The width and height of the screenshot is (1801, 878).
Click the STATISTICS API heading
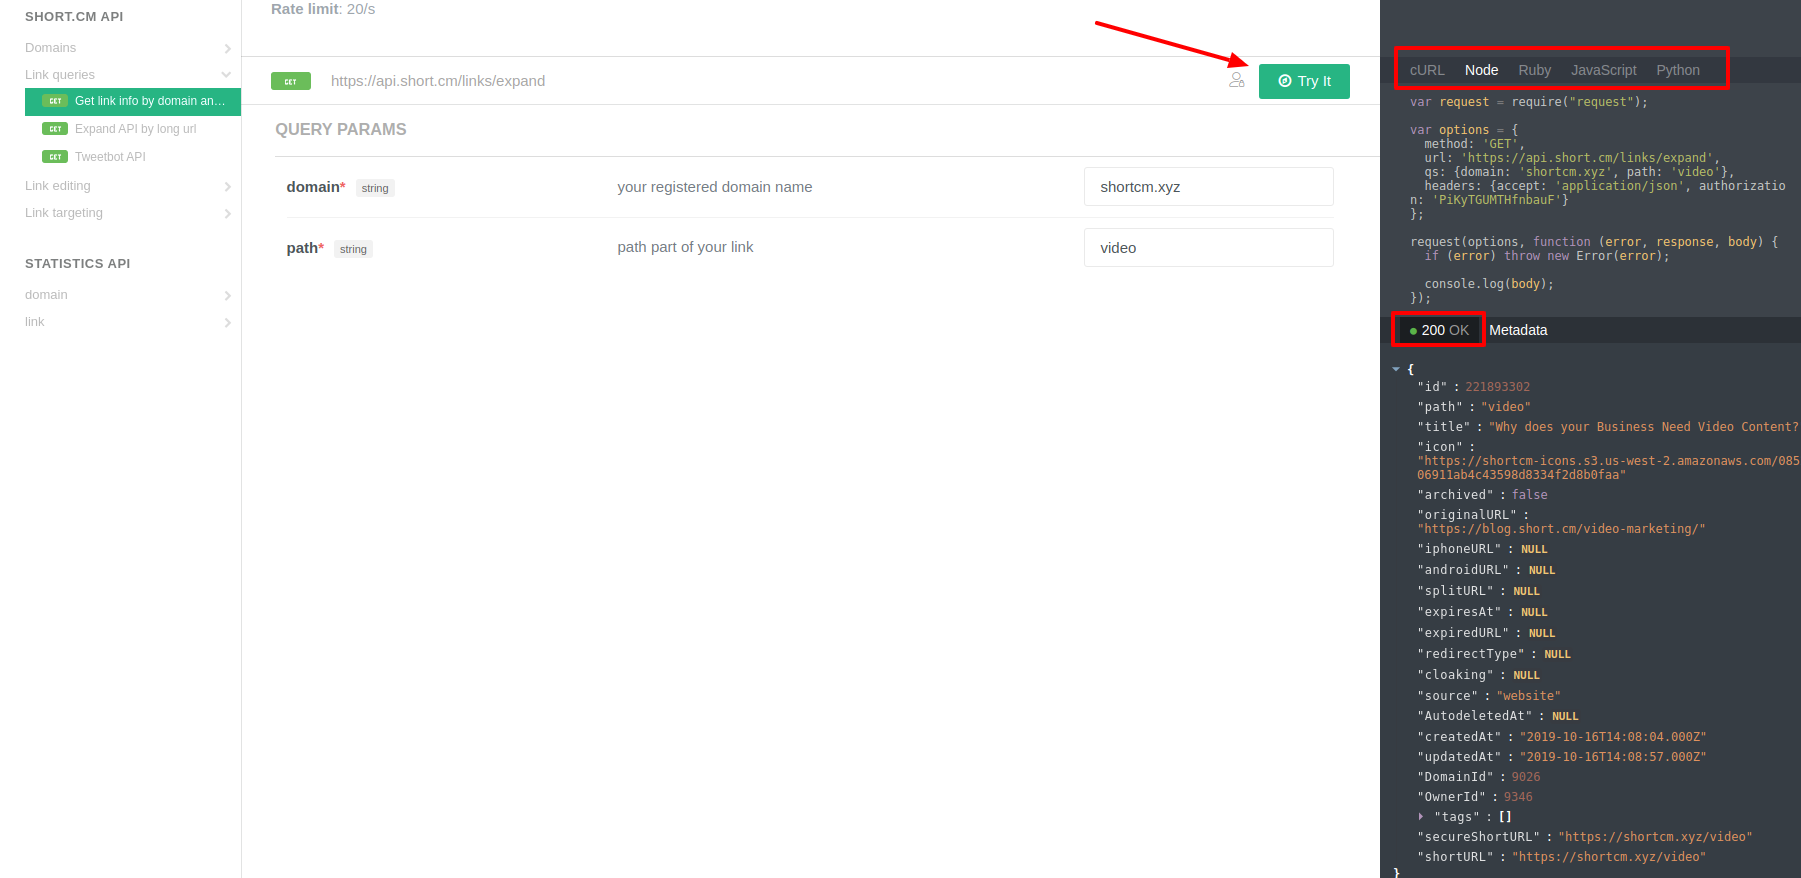point(78,264)
